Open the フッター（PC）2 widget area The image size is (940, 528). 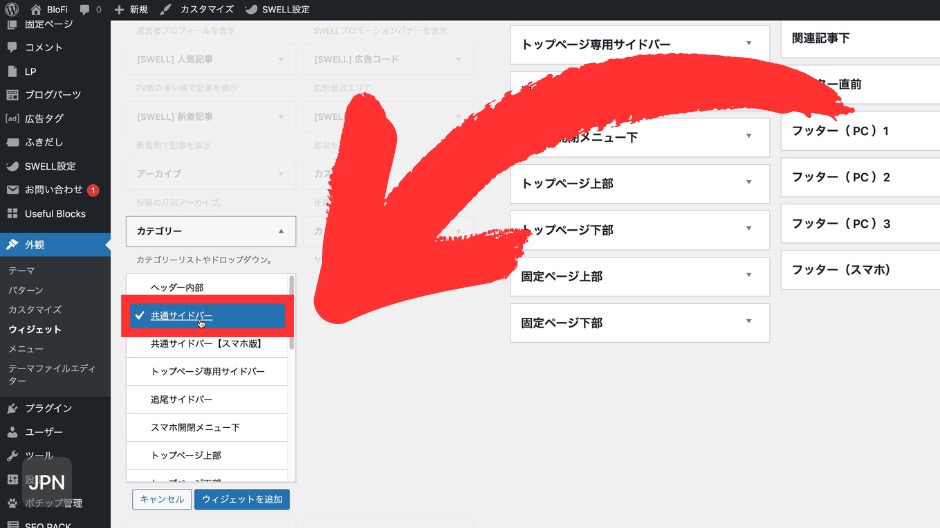[860, 177]
